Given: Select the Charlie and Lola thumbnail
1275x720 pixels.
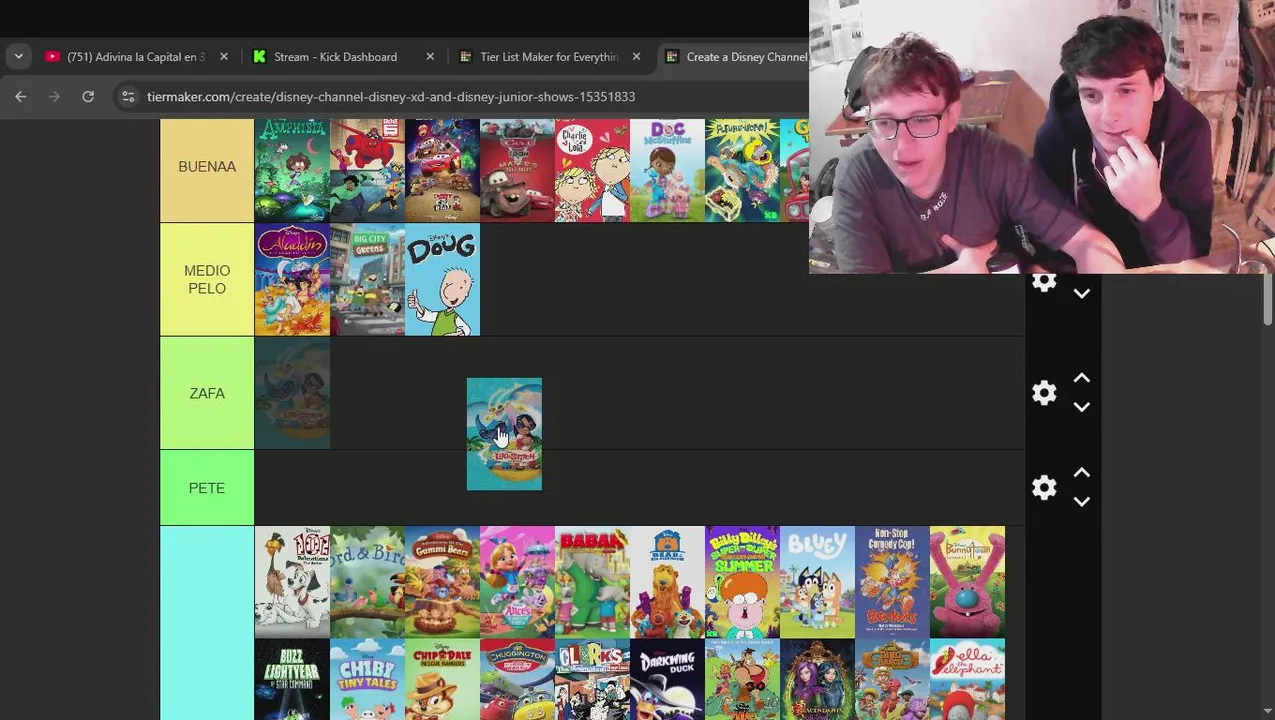Looking at the screenshot, I should [x=592, y=170].
